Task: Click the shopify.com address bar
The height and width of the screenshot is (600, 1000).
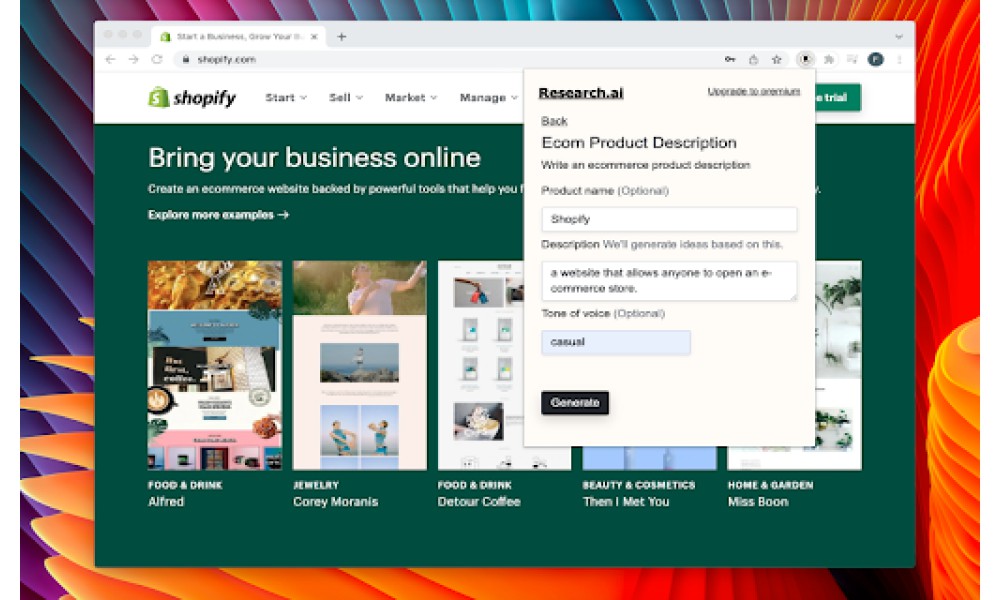Action: (446, 59)
